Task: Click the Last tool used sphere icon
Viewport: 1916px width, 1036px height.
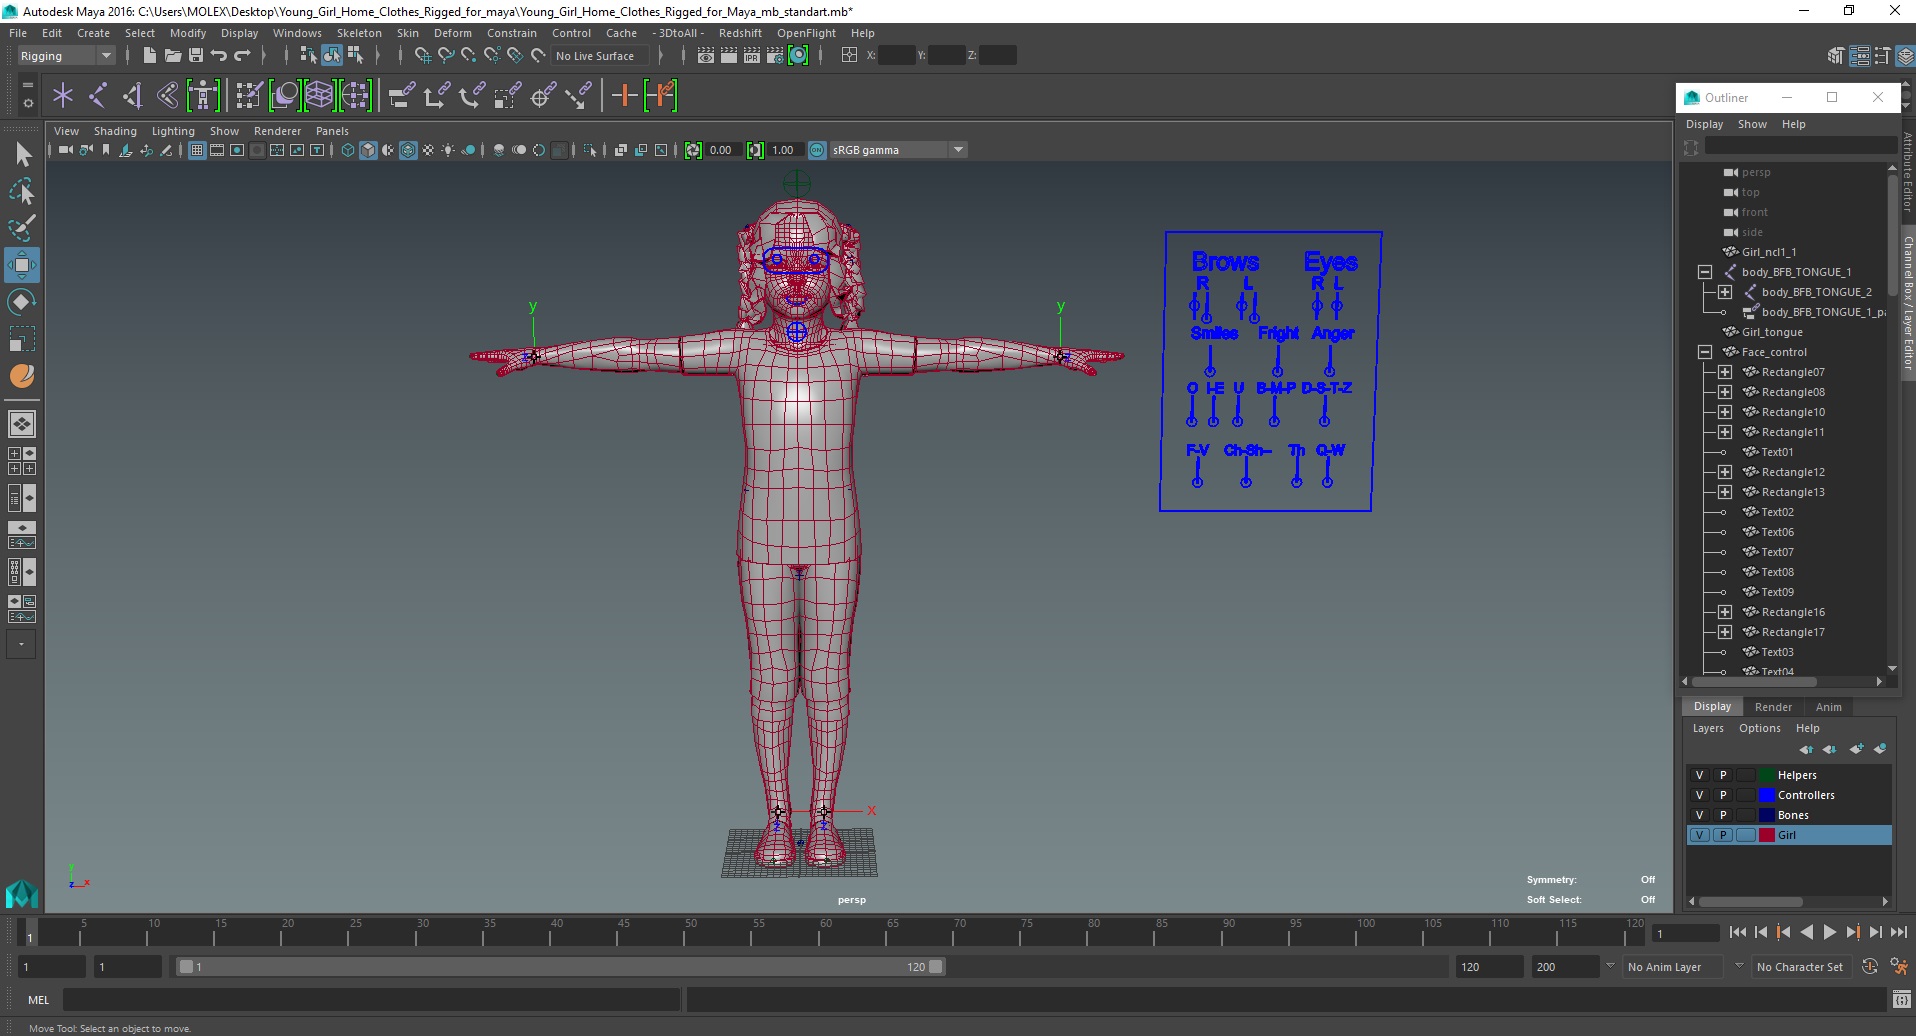Action: [22, 376]
